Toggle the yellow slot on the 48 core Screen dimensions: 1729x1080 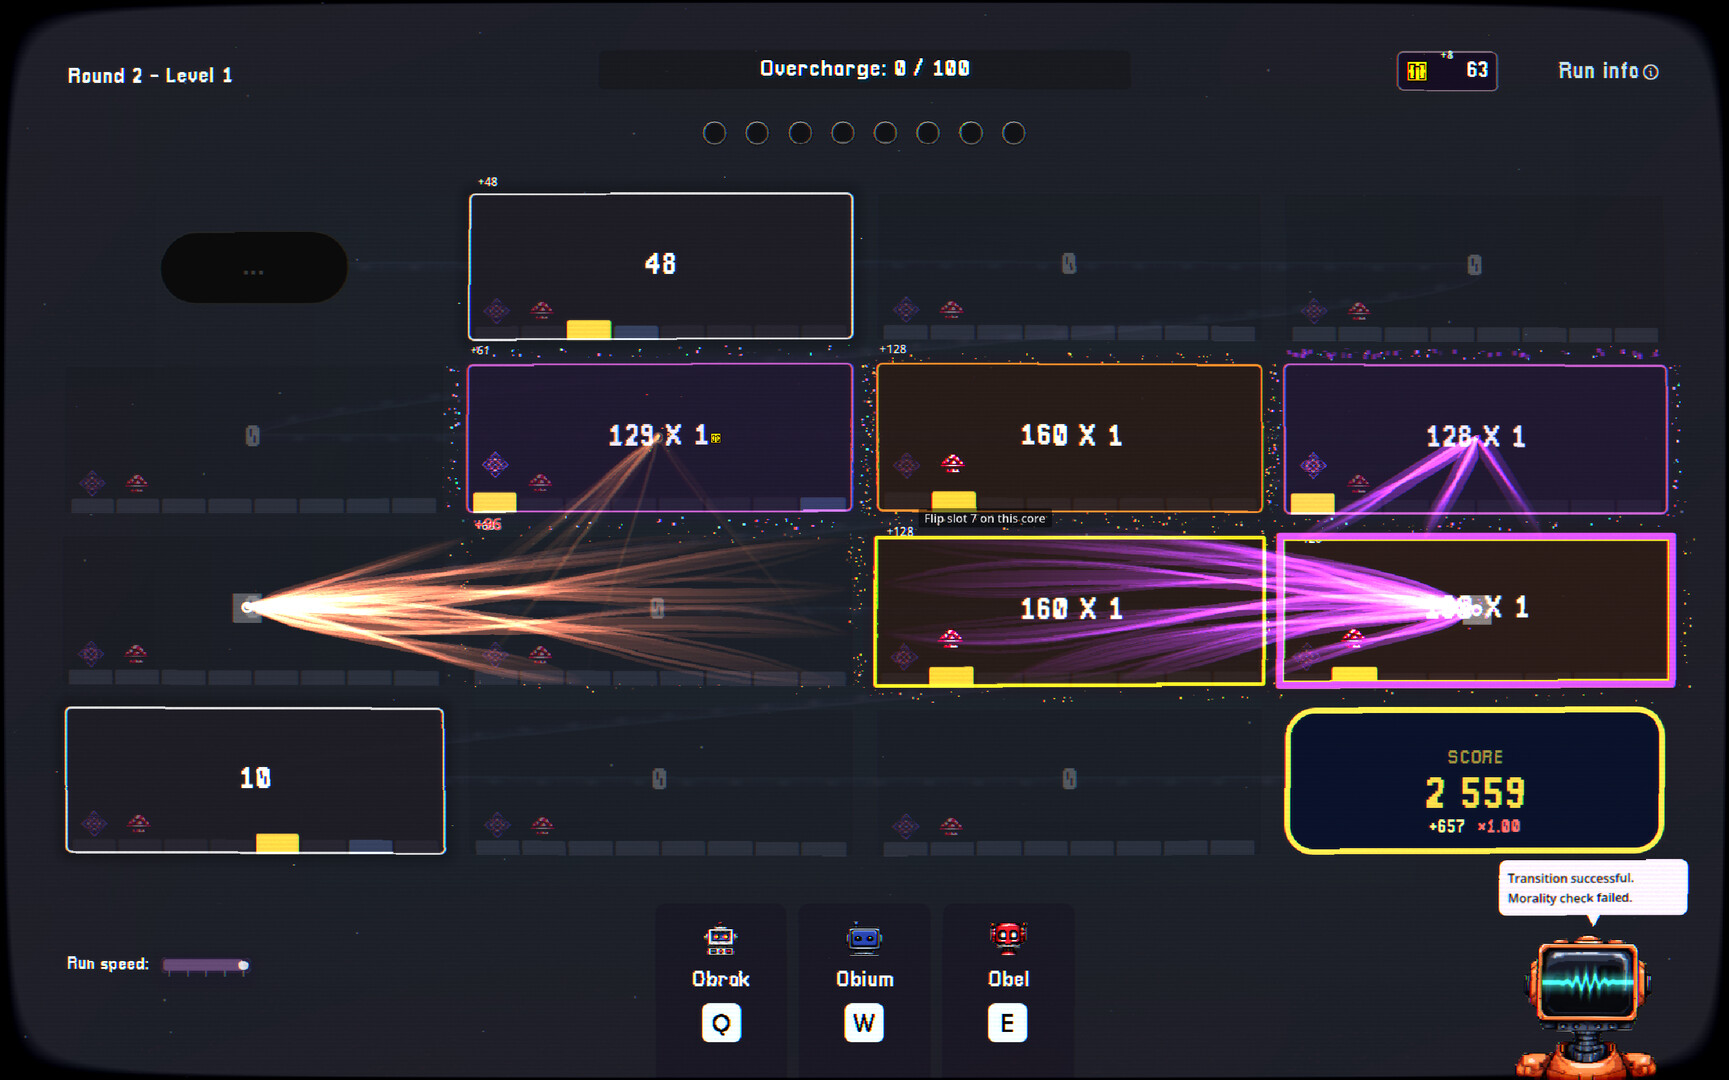click(589, 326)
